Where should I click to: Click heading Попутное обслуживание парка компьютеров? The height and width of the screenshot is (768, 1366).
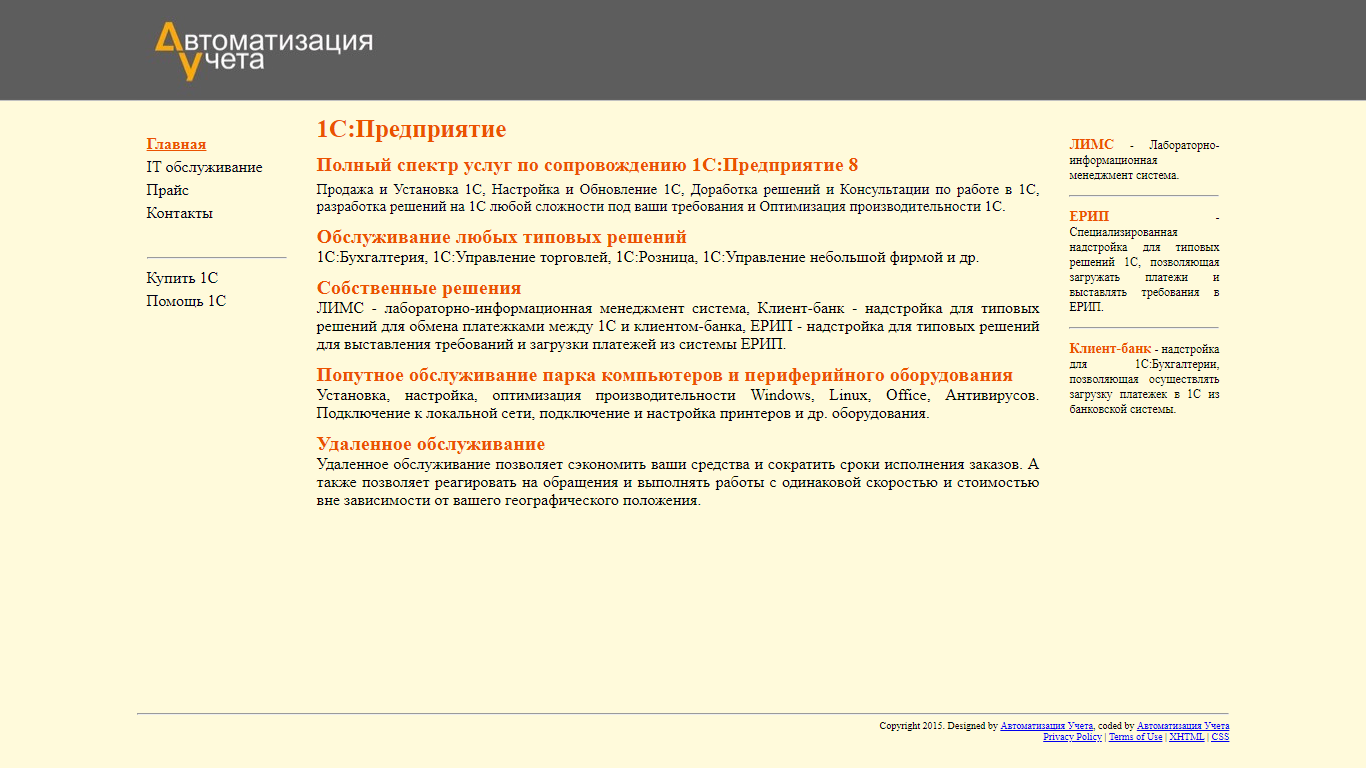664,375
